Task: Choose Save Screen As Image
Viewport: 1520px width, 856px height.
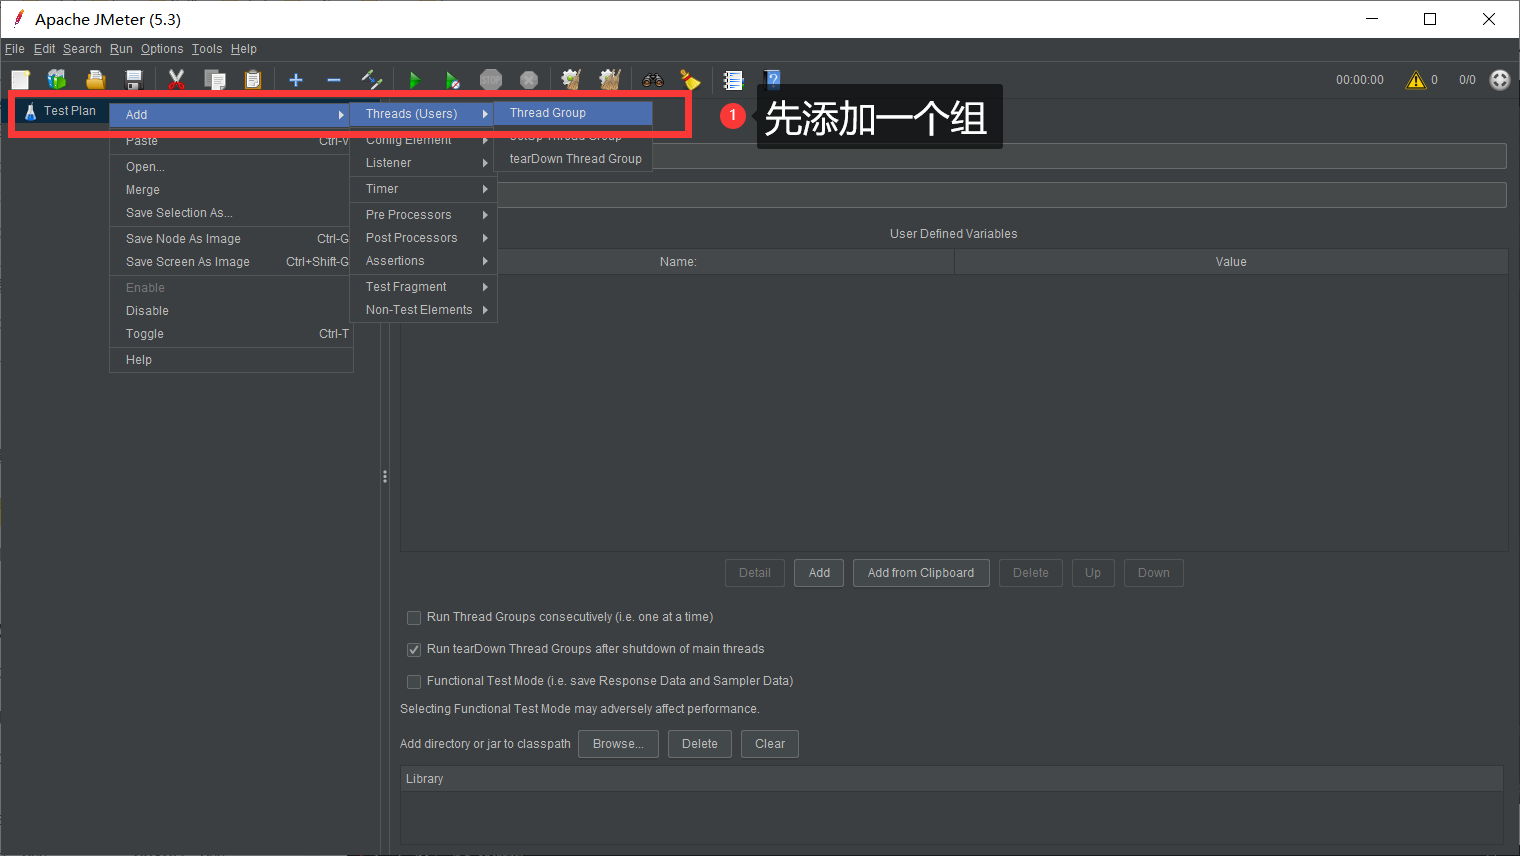Action: [231, 262]
